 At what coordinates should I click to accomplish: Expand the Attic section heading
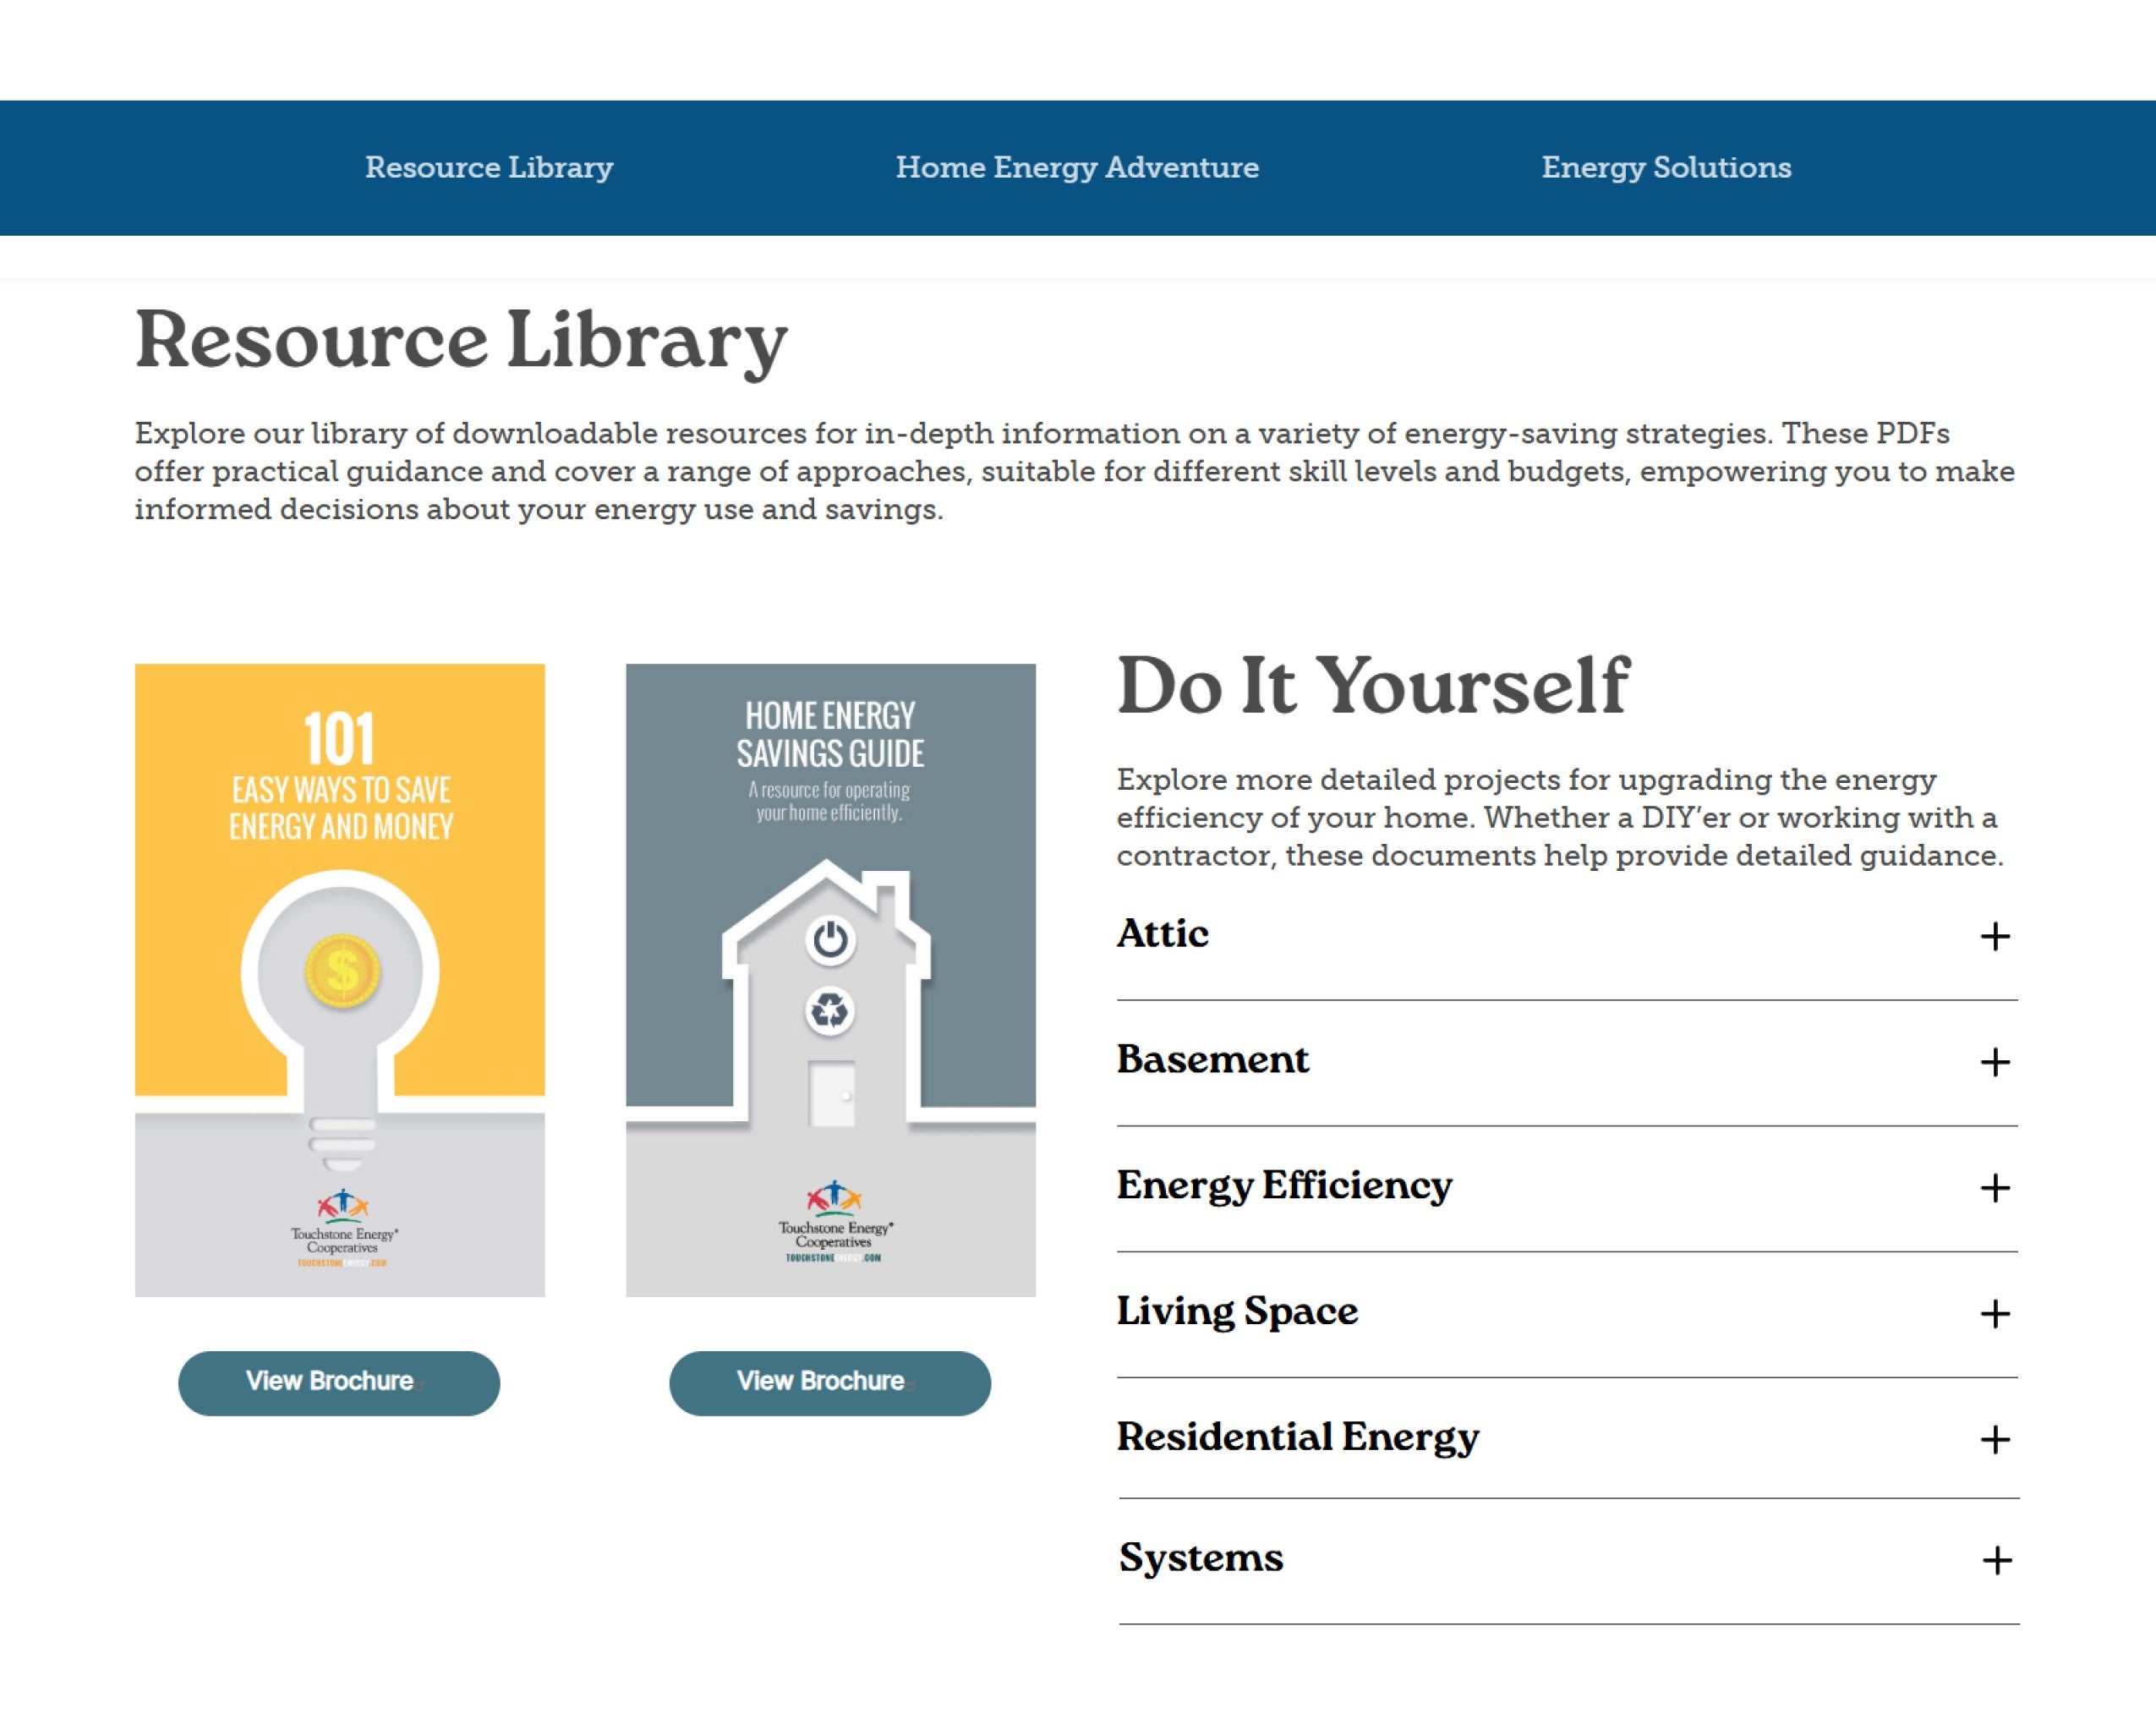click(1162, 934)
